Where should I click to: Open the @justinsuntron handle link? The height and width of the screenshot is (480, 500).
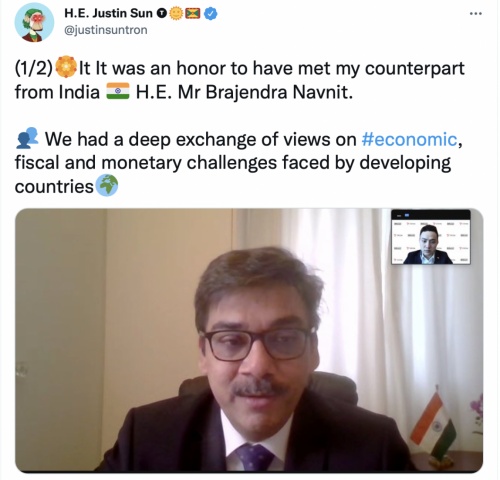105,30
